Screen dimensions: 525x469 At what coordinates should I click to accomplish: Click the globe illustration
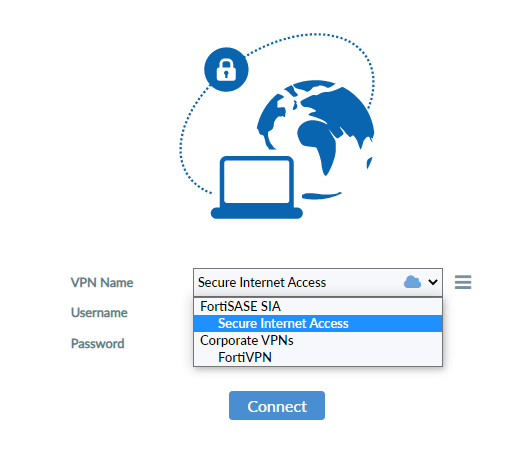coord(315,139)
